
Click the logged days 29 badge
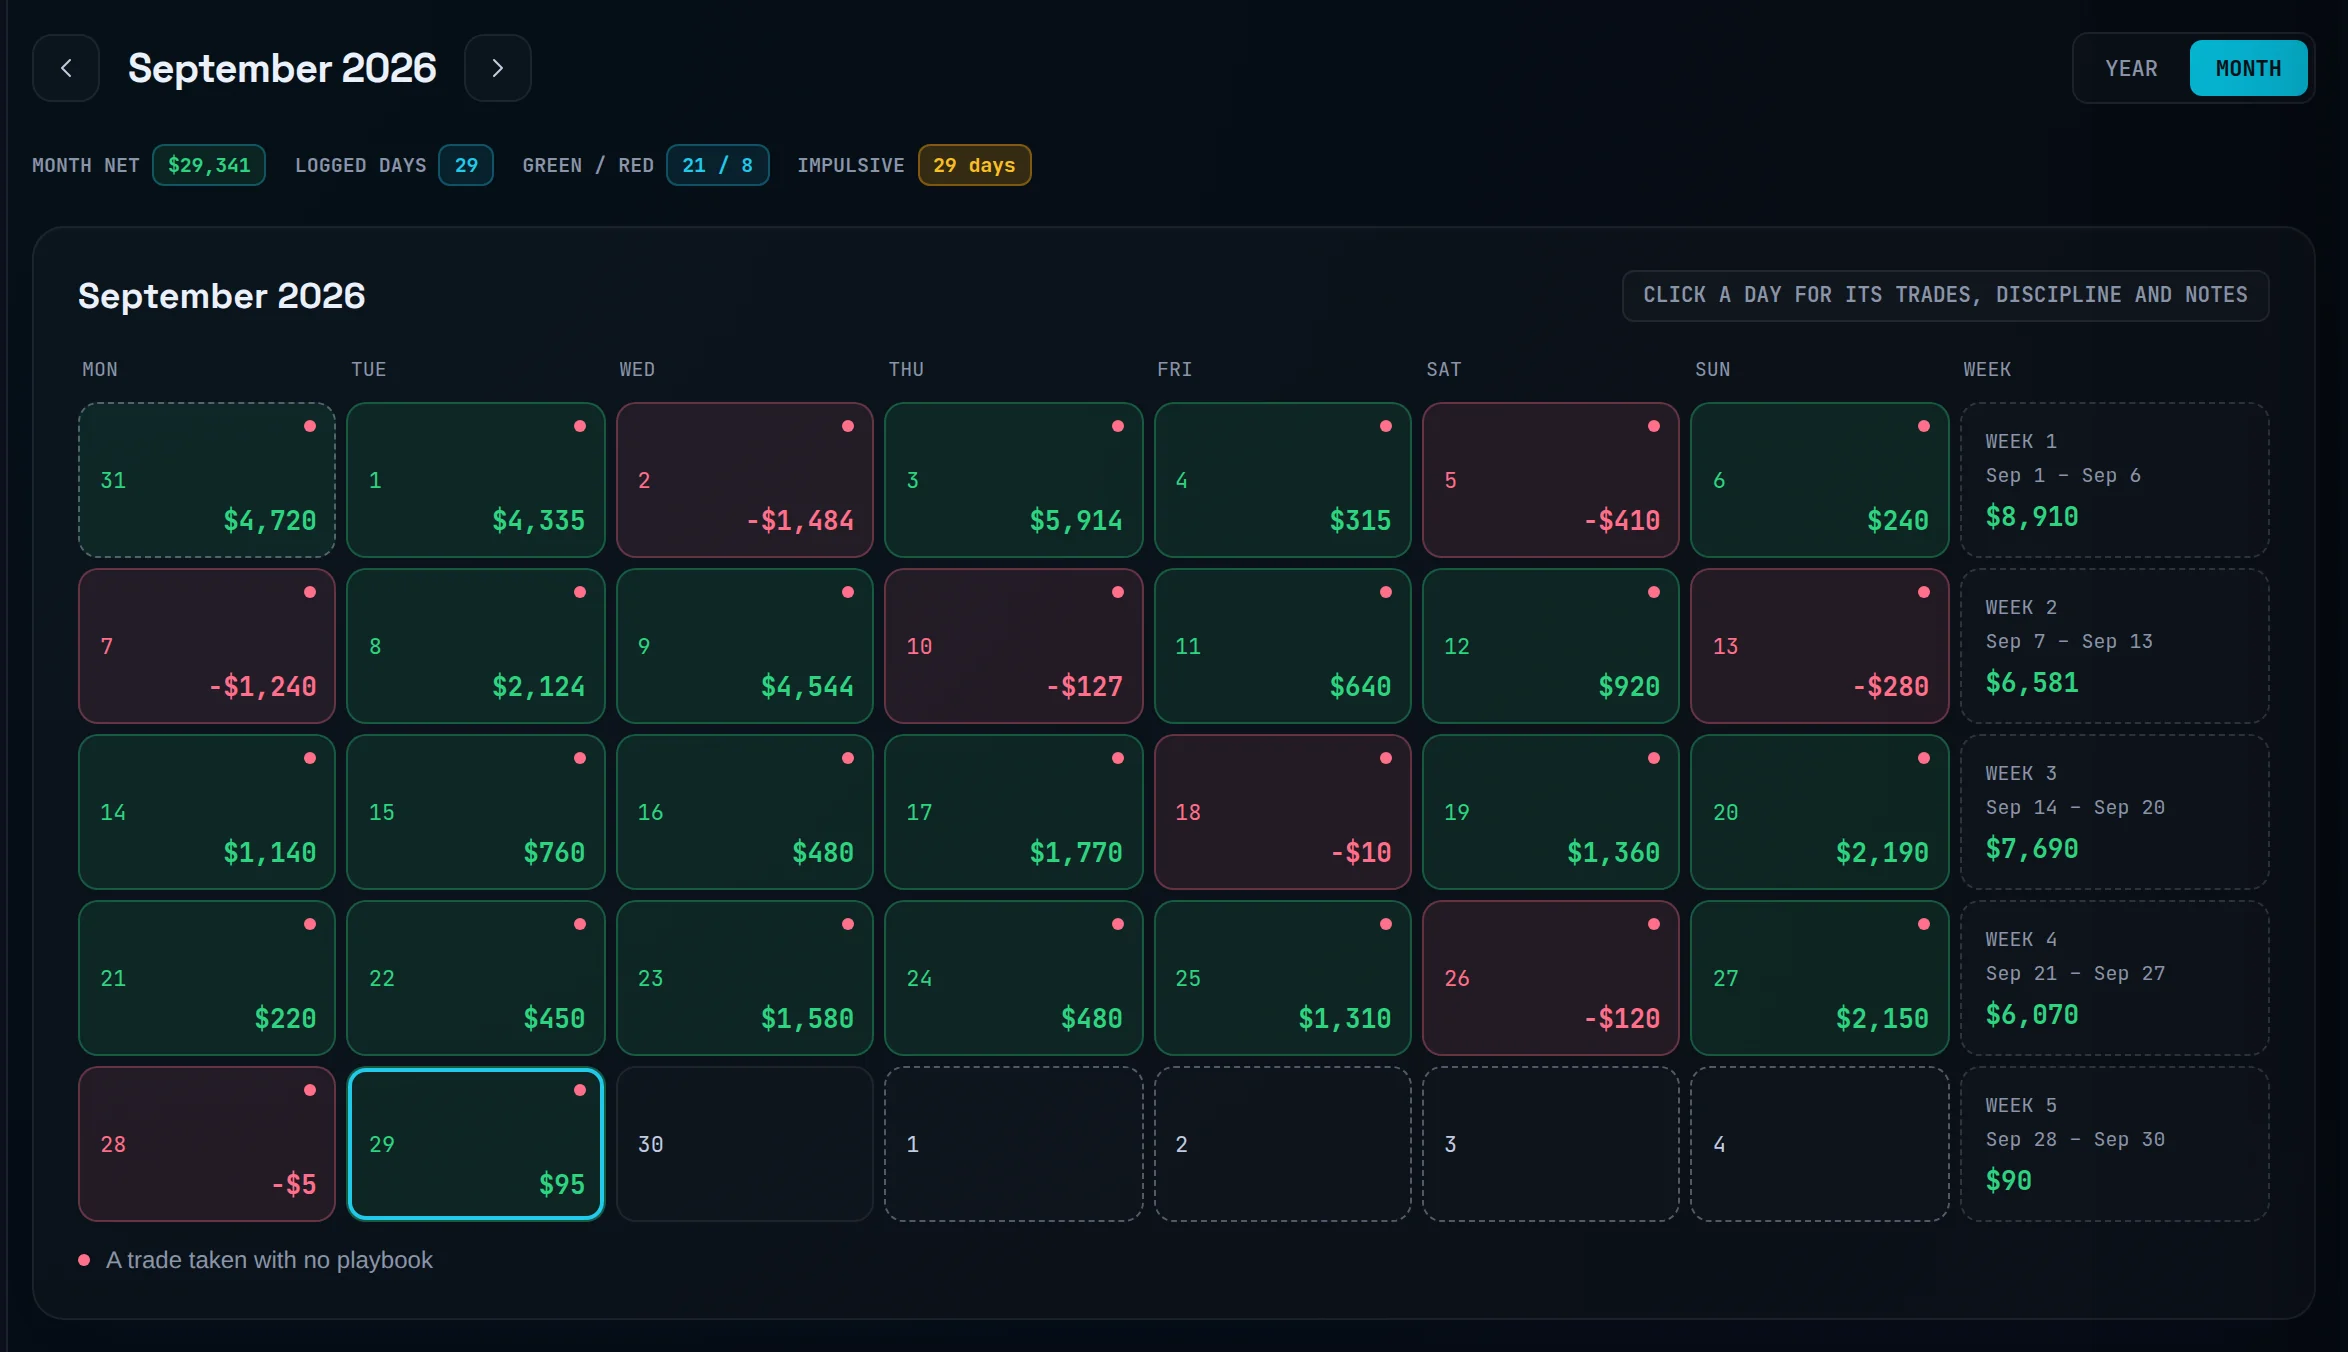[466, 165]
